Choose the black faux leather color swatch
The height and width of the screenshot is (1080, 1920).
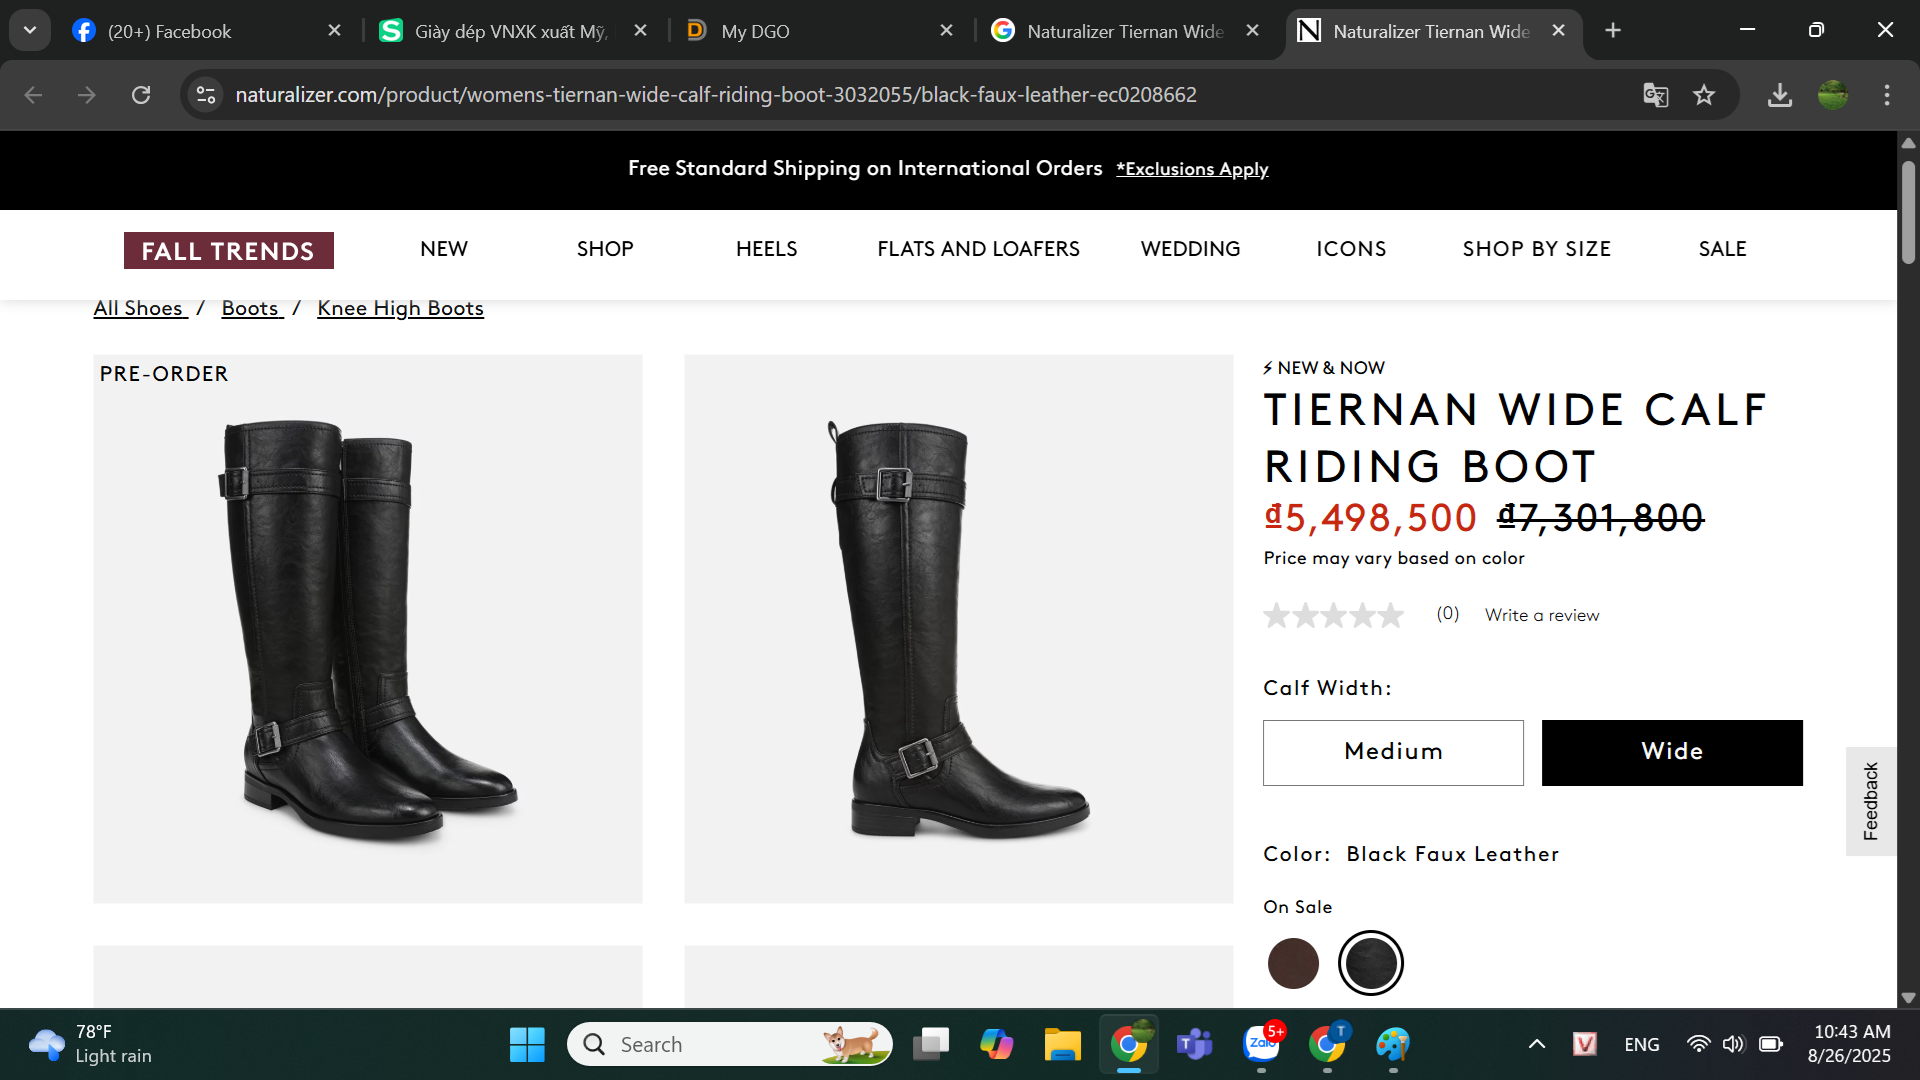[1370, 963]
